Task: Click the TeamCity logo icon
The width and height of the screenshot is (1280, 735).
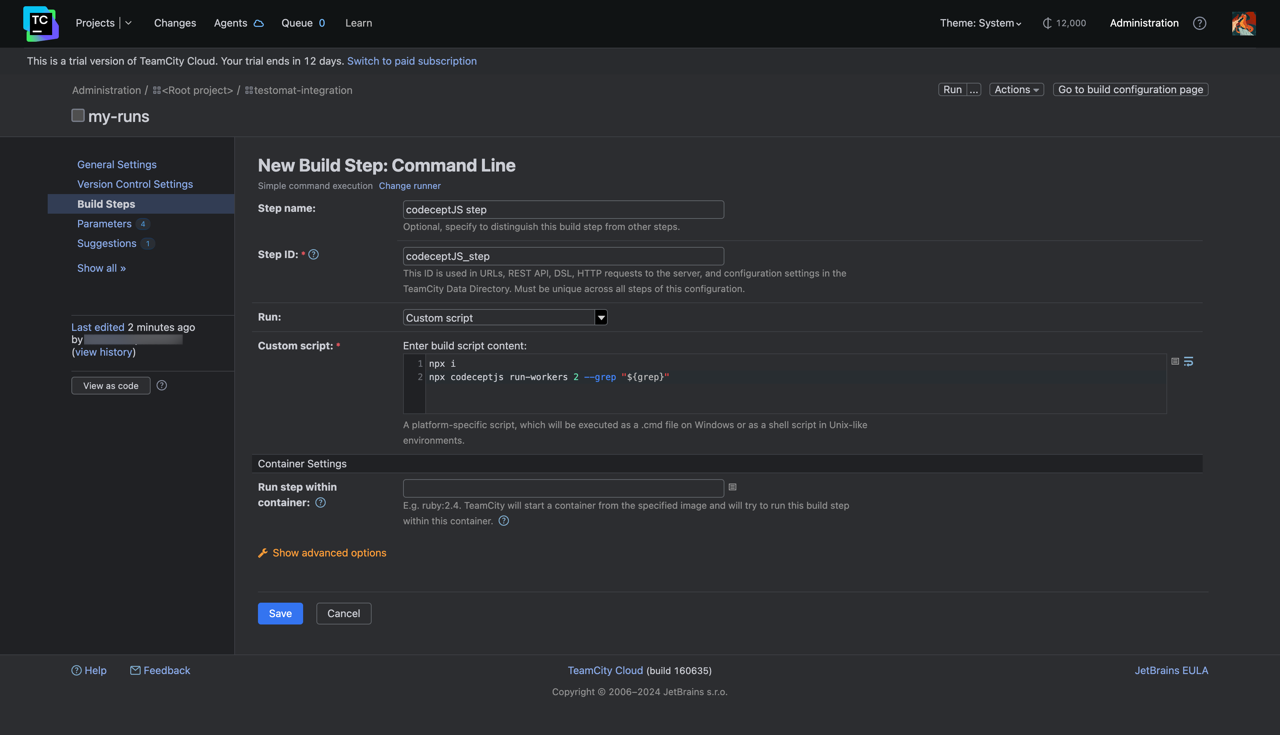Action: tap(40, 23)
